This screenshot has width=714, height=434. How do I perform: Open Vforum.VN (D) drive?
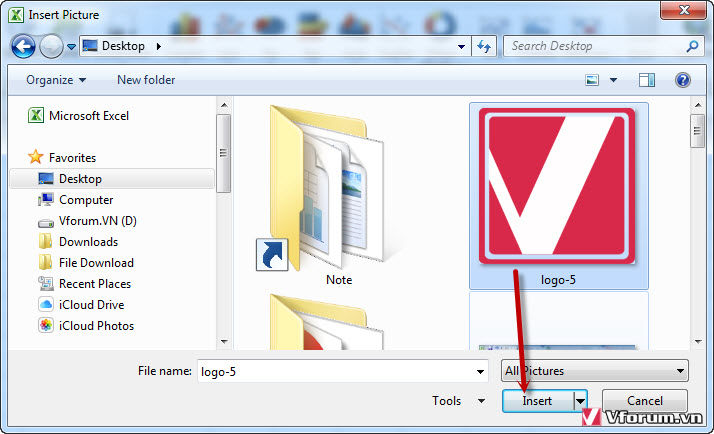point(97,221)
